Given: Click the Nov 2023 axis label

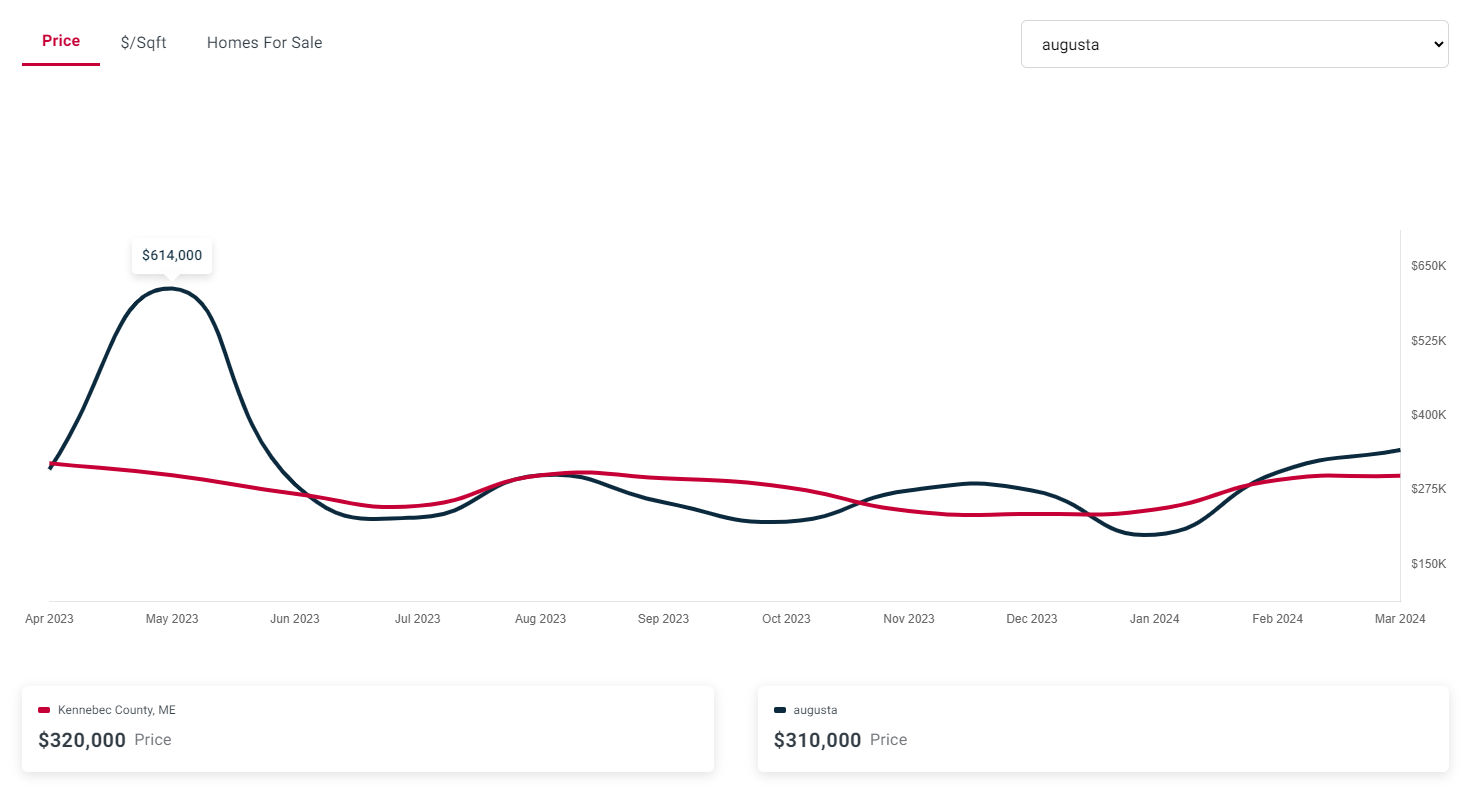Looking at the screenshot, I should pos(909,619).
